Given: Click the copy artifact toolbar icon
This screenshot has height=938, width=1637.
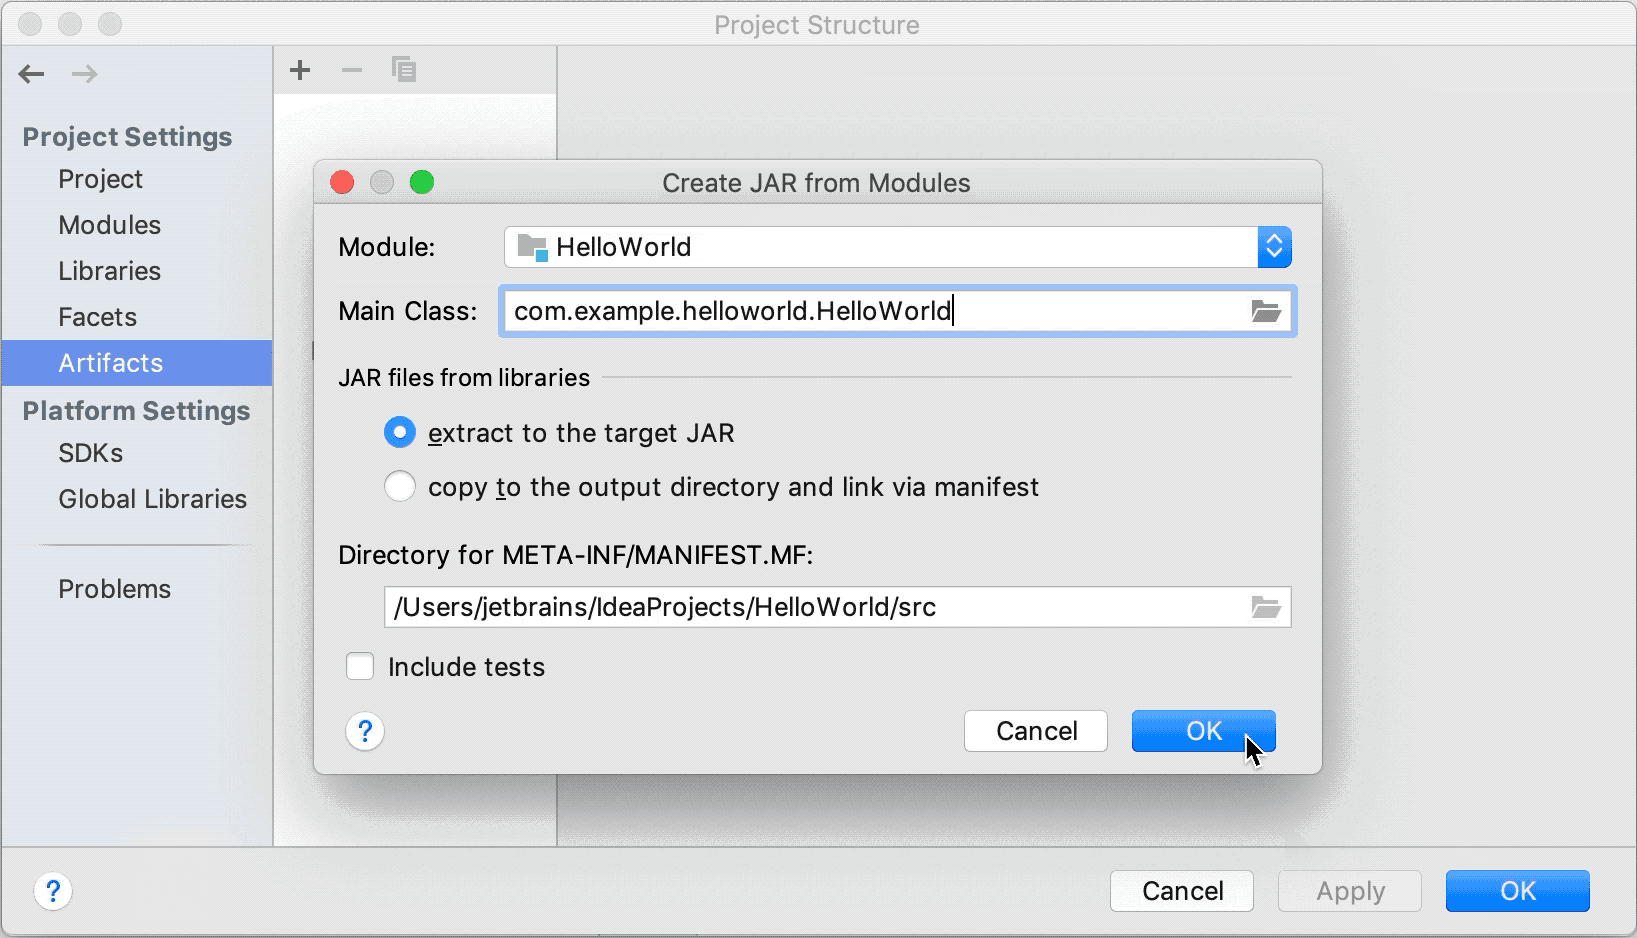Looking at the screenshot, I should 404,70.
